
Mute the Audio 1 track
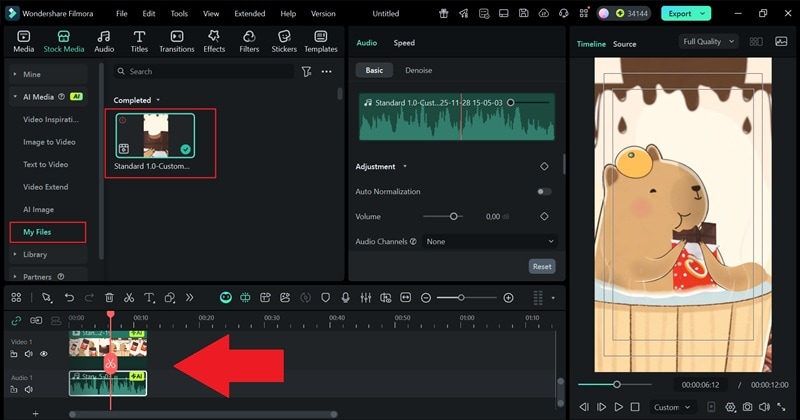(x=29, y=389)
